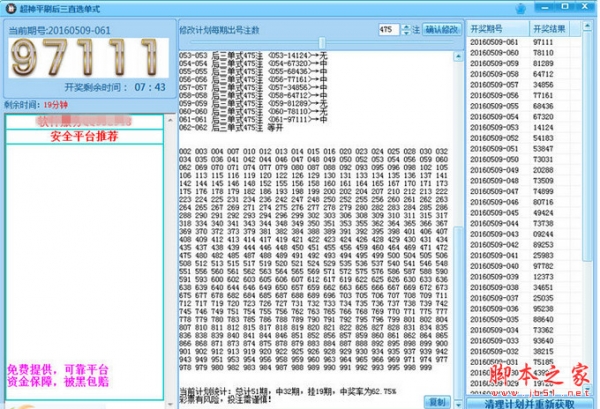The height and width of the screenshot is (409, 600).
Task: Increase bet count with stepper up arrow
Action: [406, 27]
